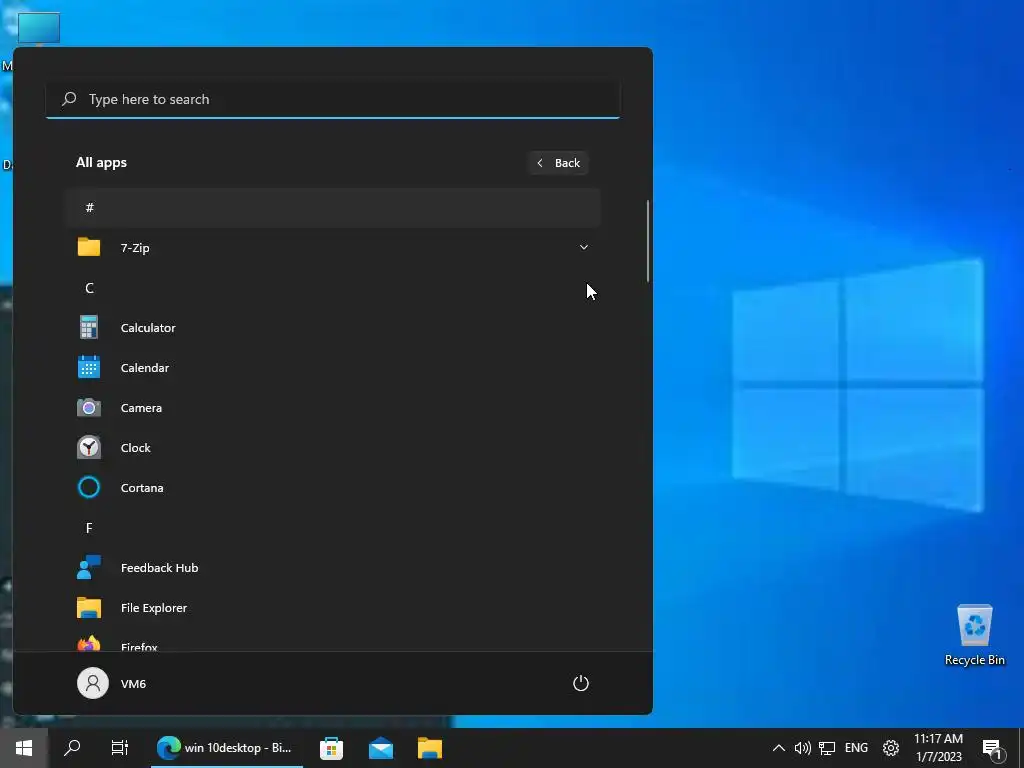
Task: Open File Explorer from the taskbar
Action: pyautogui.click(x=430, y=748)
